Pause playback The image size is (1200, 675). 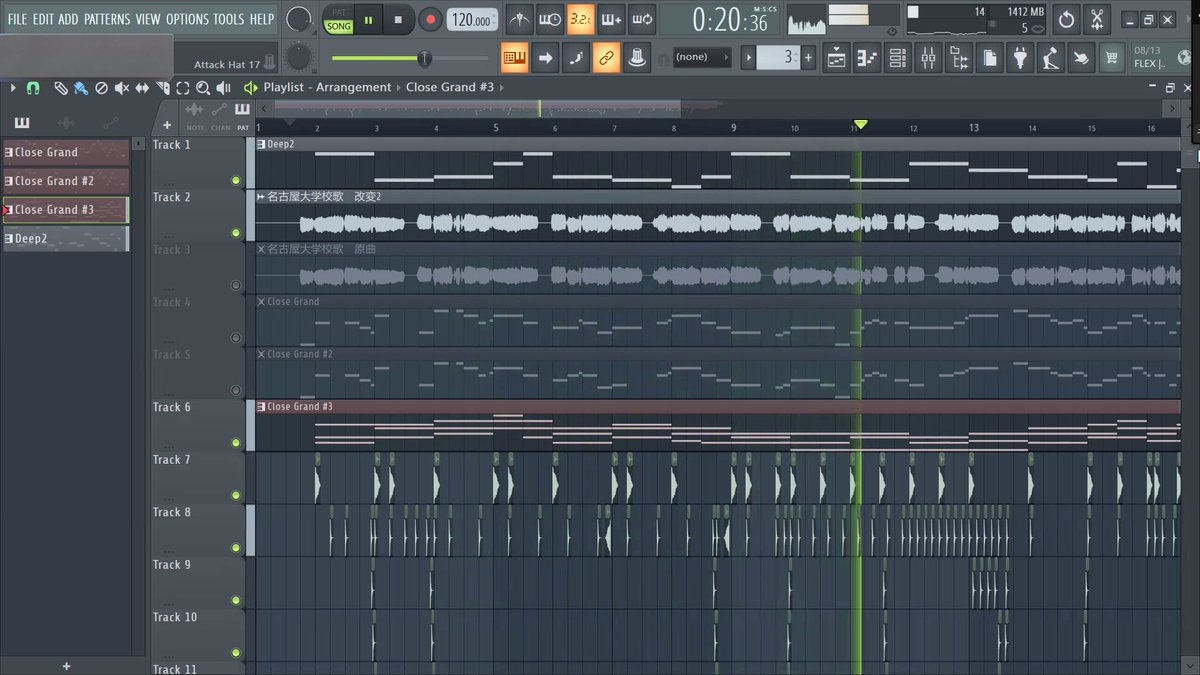point(368,19)
